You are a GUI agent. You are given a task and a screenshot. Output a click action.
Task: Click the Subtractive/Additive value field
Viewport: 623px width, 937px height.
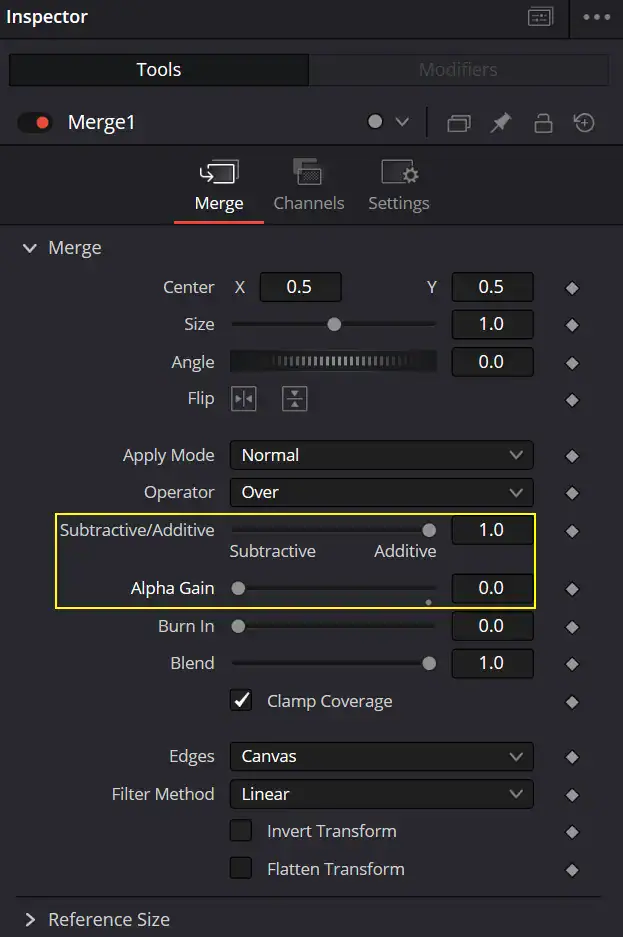(x=492, y=530)
